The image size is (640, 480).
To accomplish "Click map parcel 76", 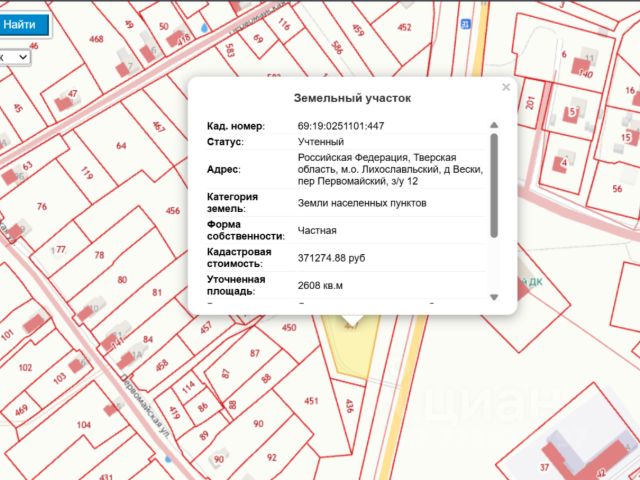I will (42, 207).
